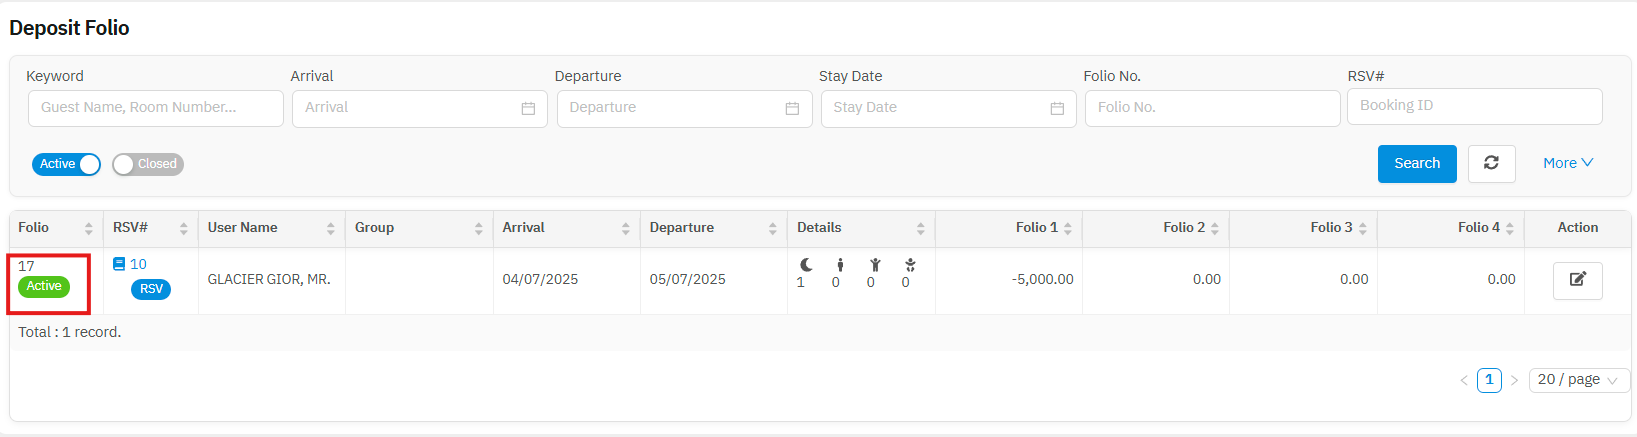Sort the table by Folio 1 amount
Screen dimensions: 1637x437
tap(1068, 228)
